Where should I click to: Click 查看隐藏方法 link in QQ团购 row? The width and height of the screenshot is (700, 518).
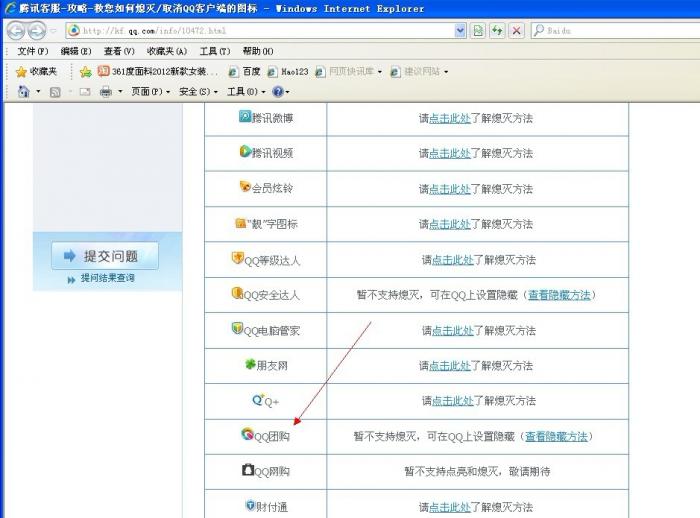pyautogui.click(x=556, y=436)
